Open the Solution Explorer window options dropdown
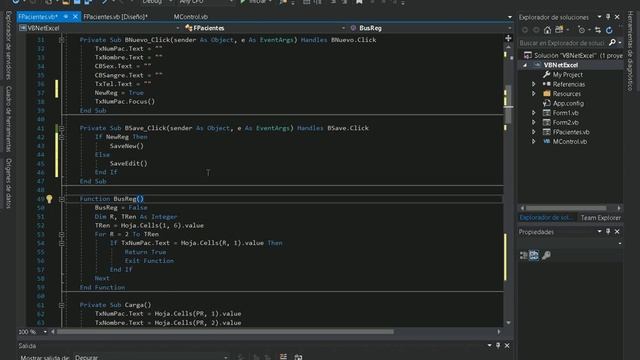 tap(599, 17)
